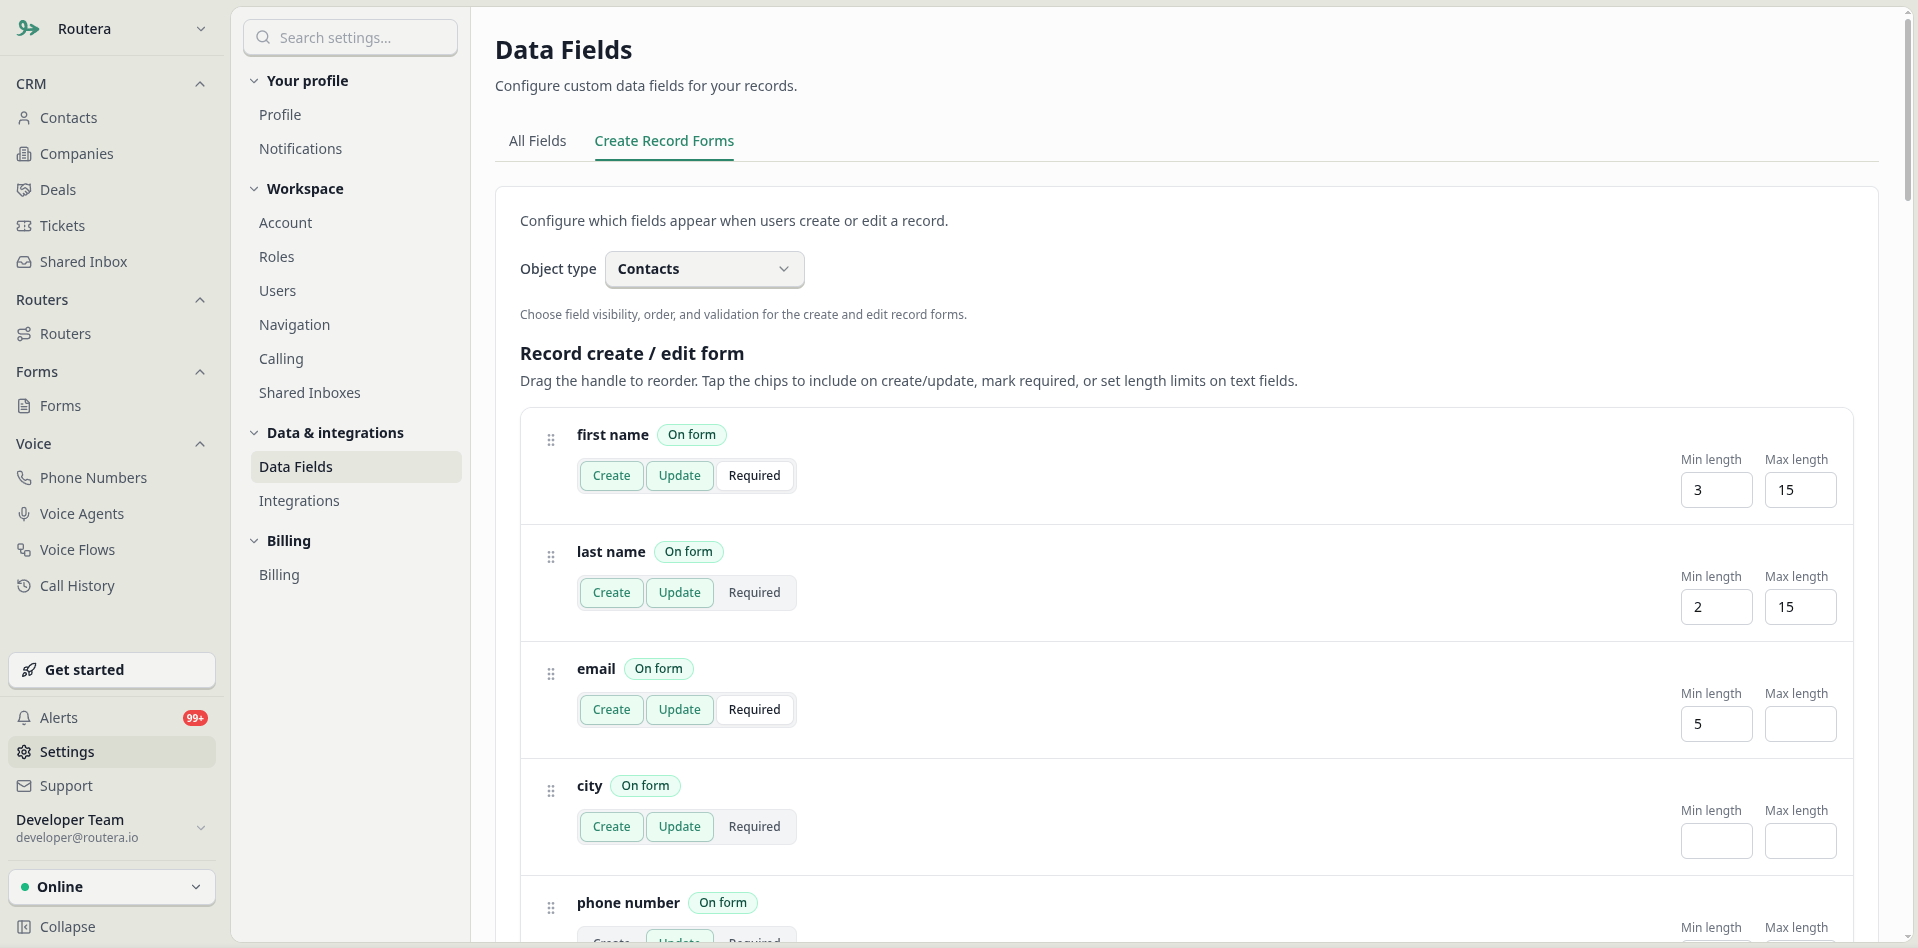This screenshot has width=1918, height=948.
Task: Click the rocket icon in Get started
Action: 29,670
